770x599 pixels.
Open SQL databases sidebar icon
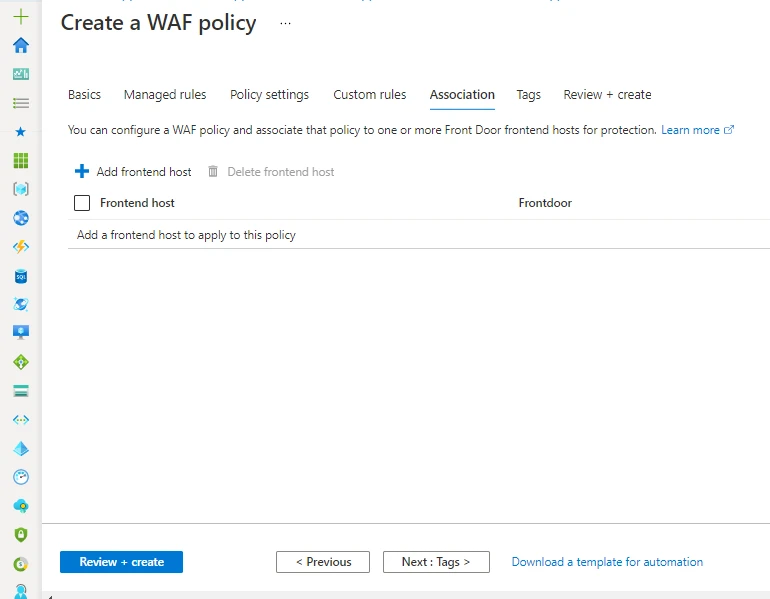[x=21, y=276]
